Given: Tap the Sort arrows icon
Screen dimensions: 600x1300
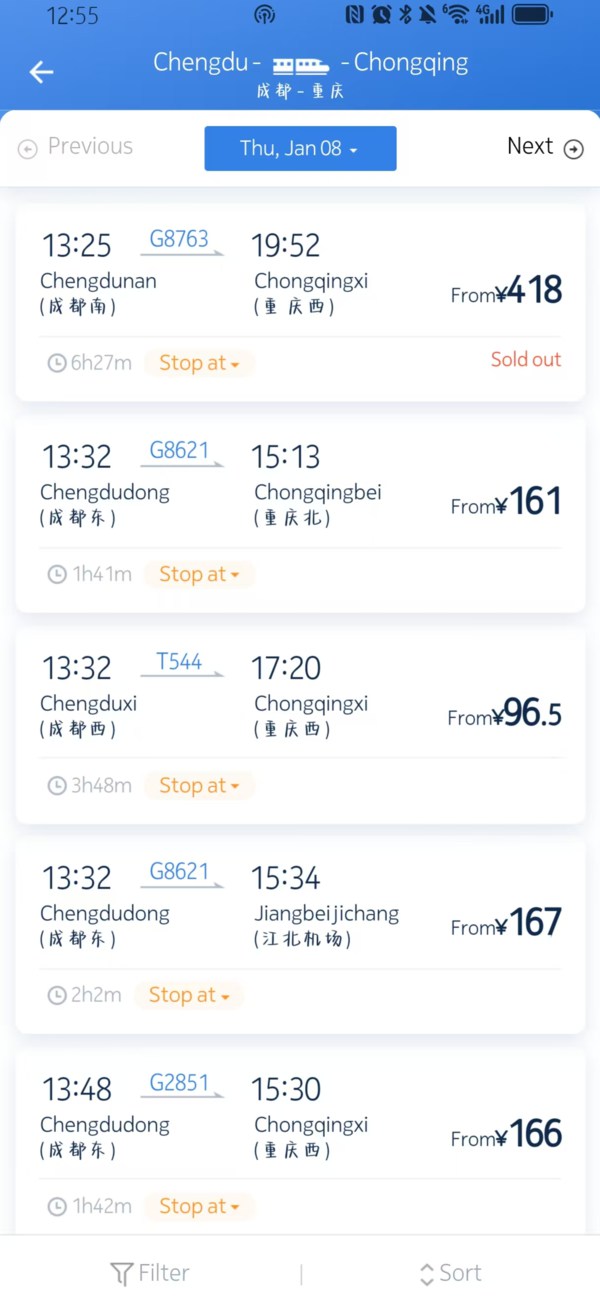Looking at the screenshot, I should pos(427,1274).
